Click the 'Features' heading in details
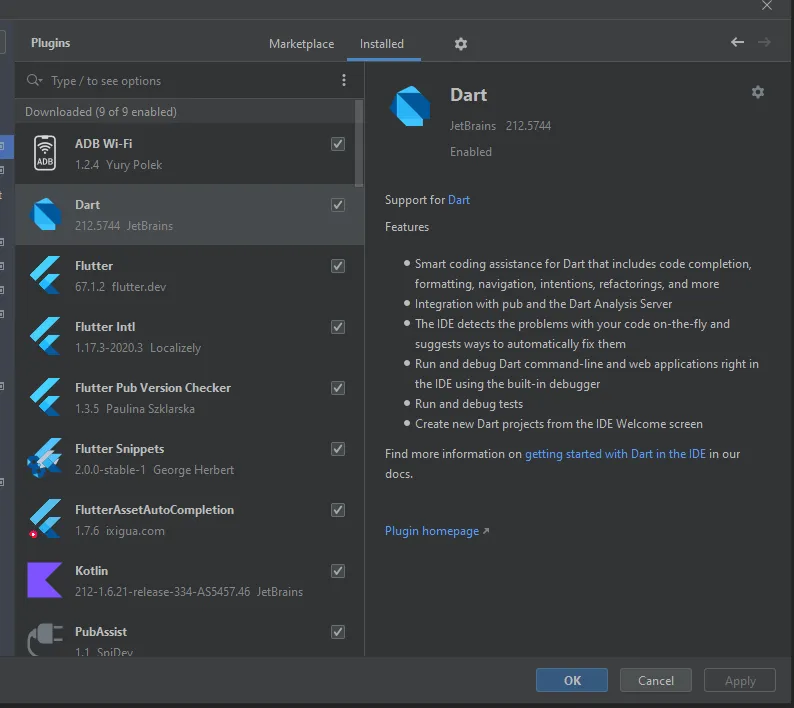Image resolution: width=794 pixels, height=708 pixels. pos(407,227)
